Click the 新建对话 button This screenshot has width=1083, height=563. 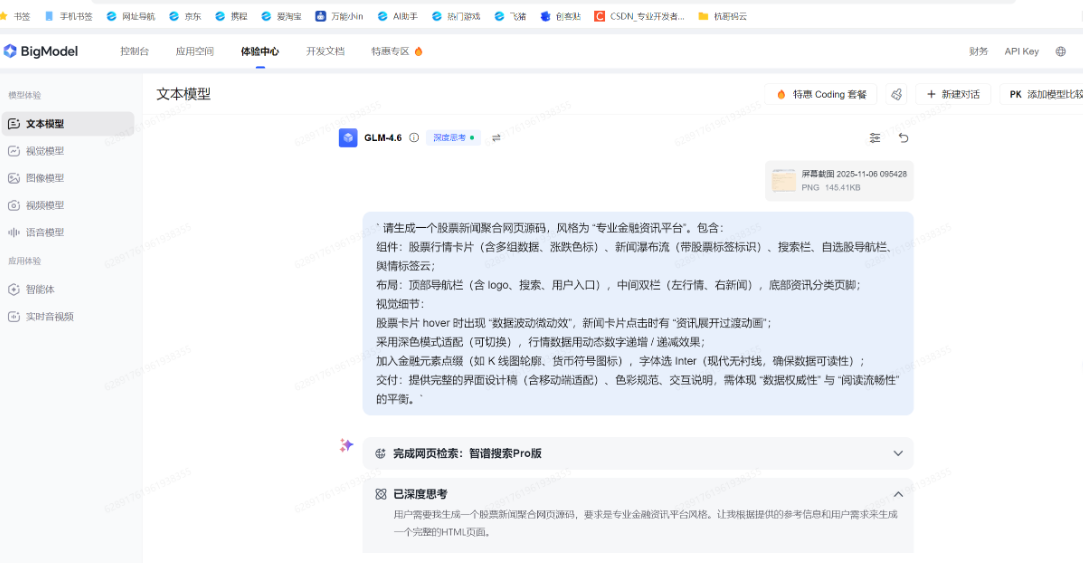click(x=953, y=94)
